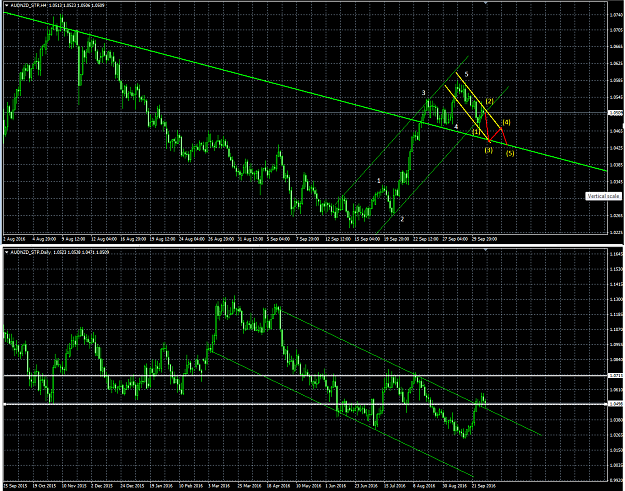
Task: Open the Daily chart title dropdown triangle
Action: (6, 252)
